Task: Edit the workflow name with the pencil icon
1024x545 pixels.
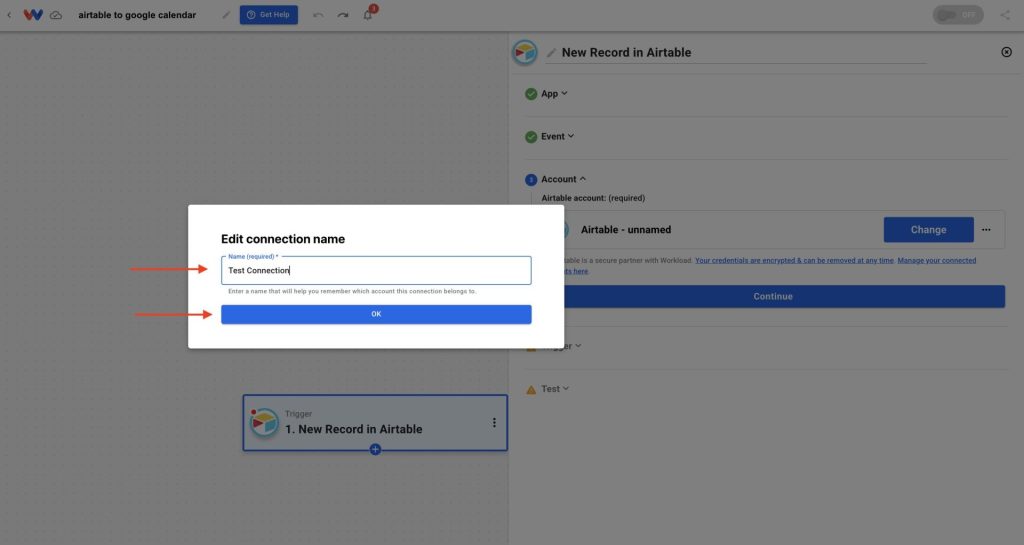Action: point(226,15)
